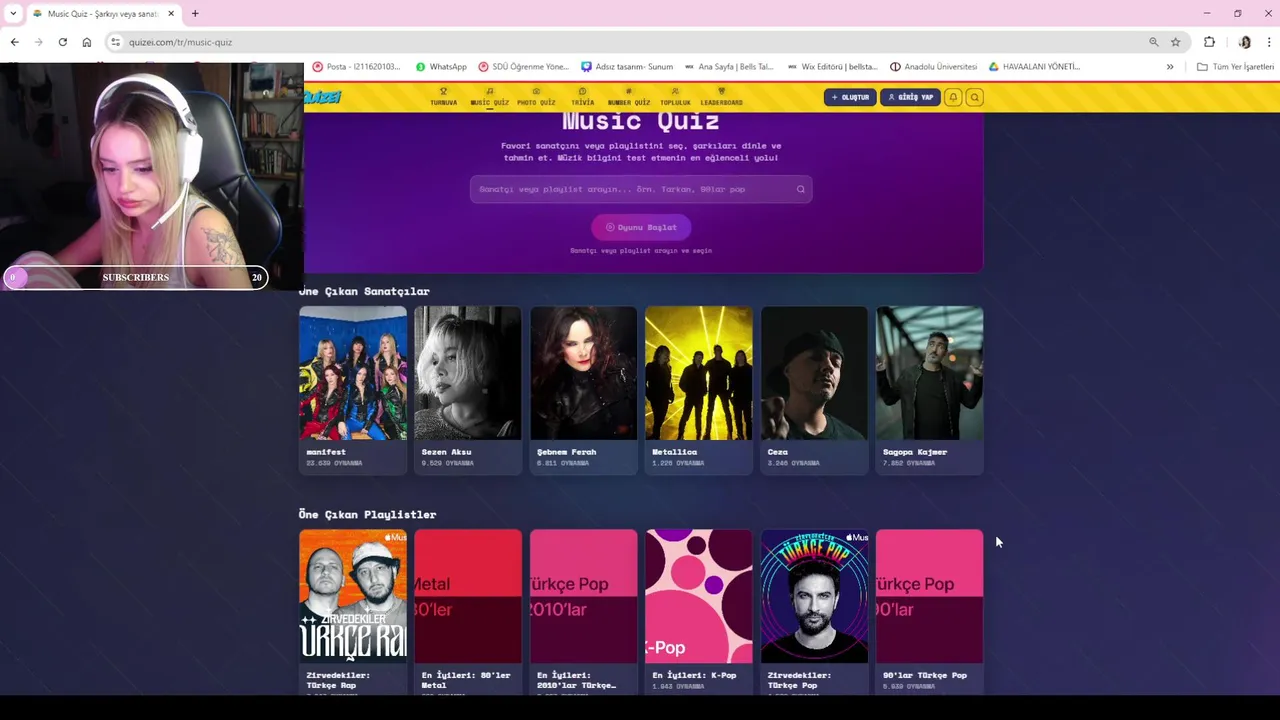Open the Ana Sayfa | Bells bookmark
The height and width of the screenshot is (720, 1280).
click(x=728, y=67)
